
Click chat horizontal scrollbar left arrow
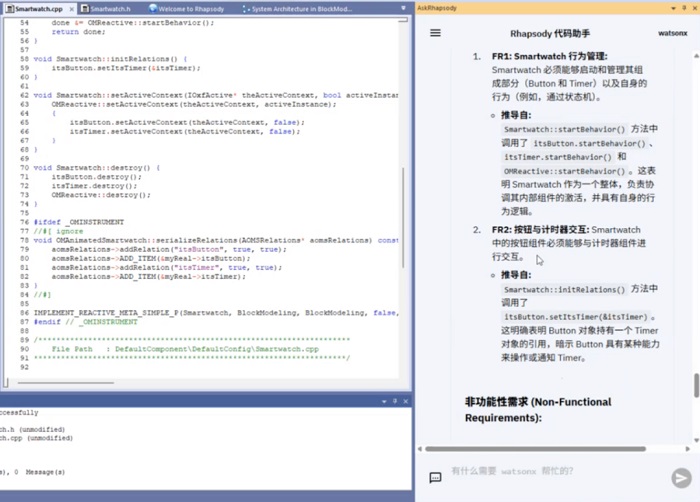tap(420, 449)
